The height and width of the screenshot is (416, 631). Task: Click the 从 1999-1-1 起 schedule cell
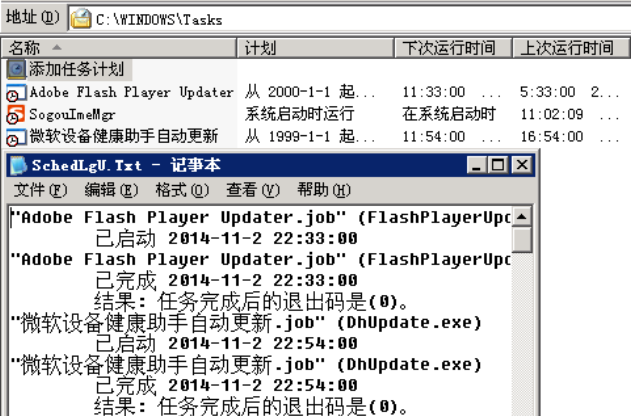tap(310, 137)
